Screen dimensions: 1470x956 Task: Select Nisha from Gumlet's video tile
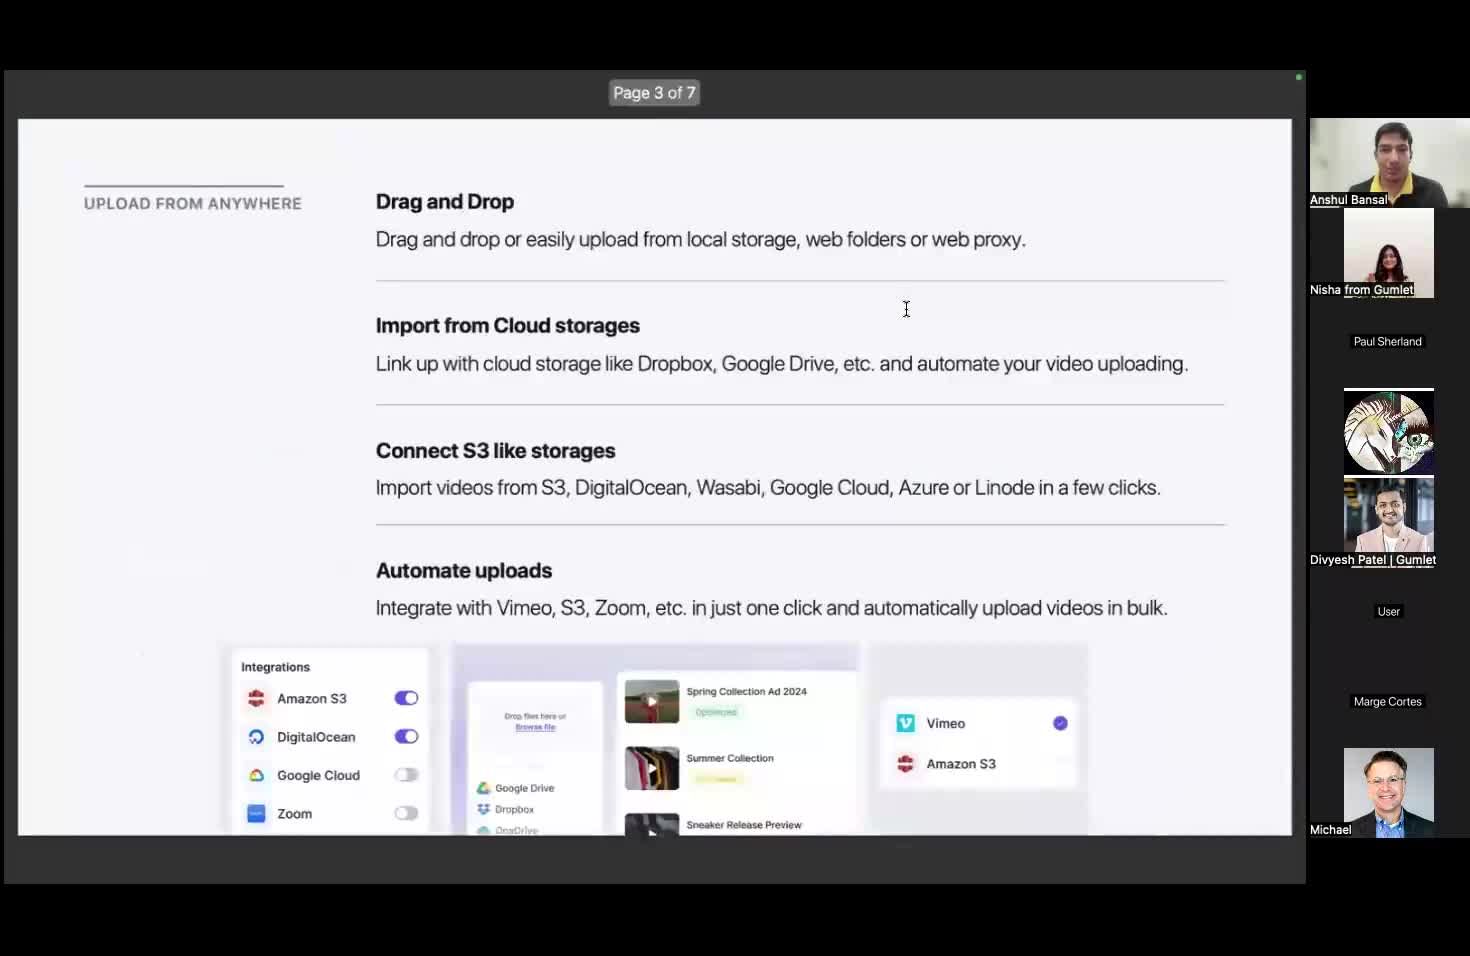click(x=1388, y=253)
